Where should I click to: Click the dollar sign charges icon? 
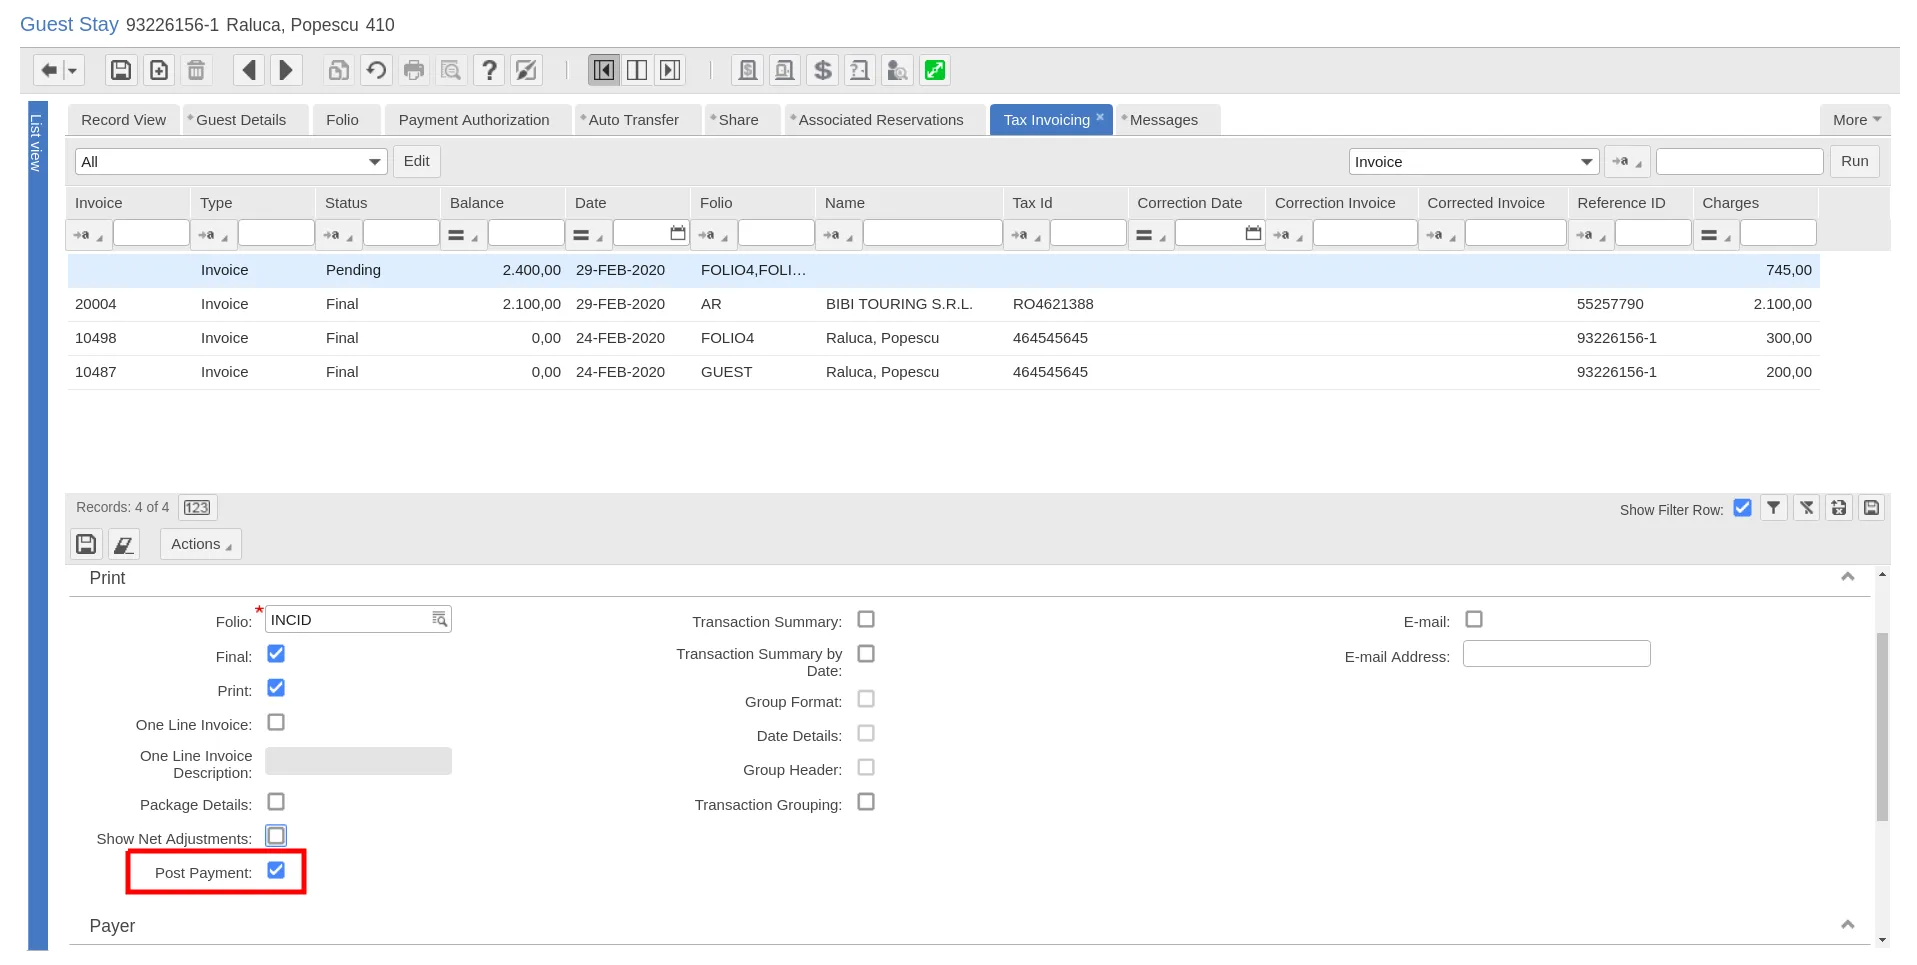823,70
